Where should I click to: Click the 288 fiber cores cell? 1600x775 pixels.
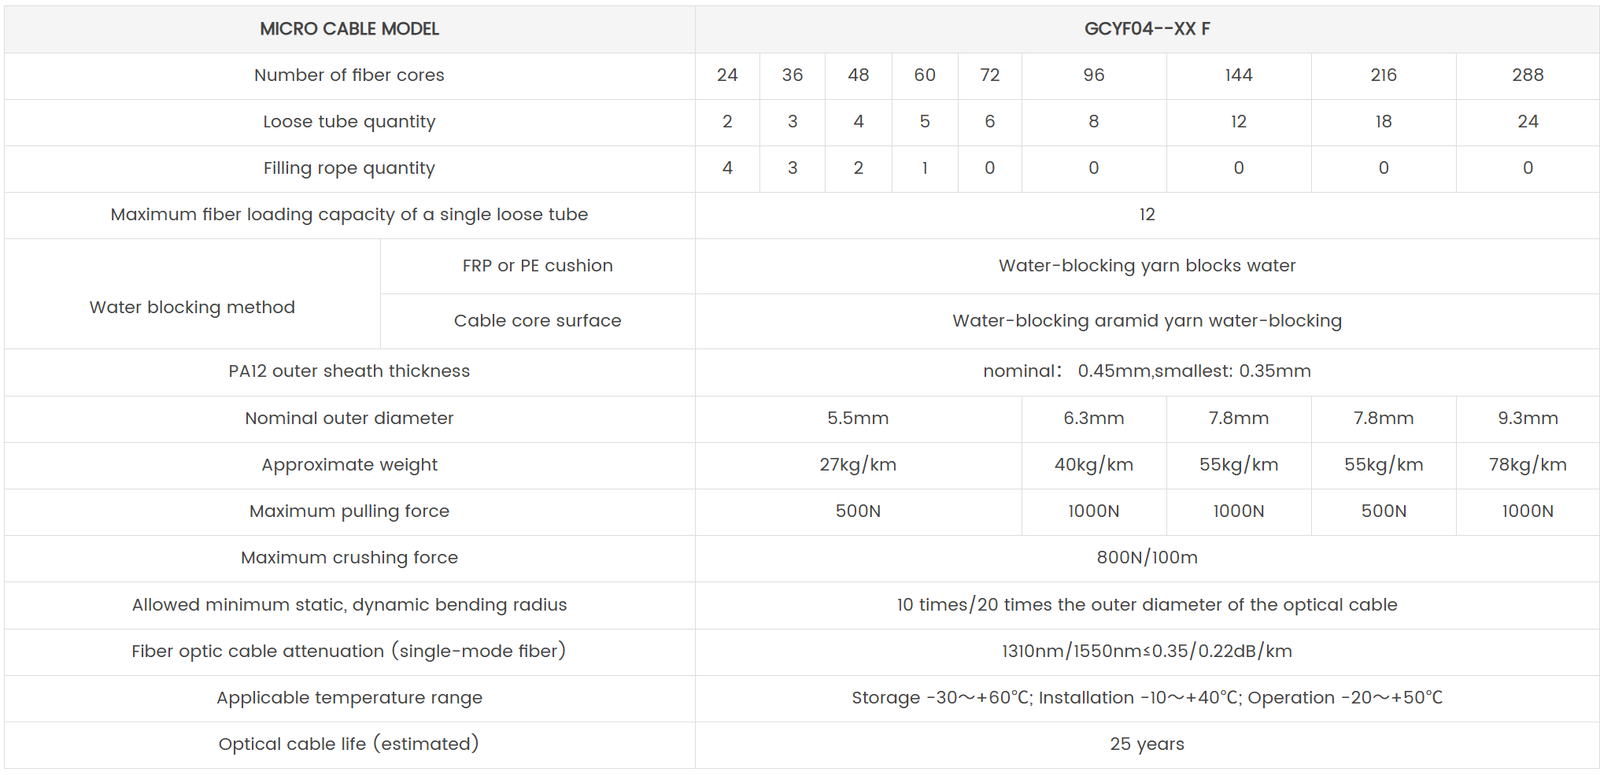[1527, 75]
